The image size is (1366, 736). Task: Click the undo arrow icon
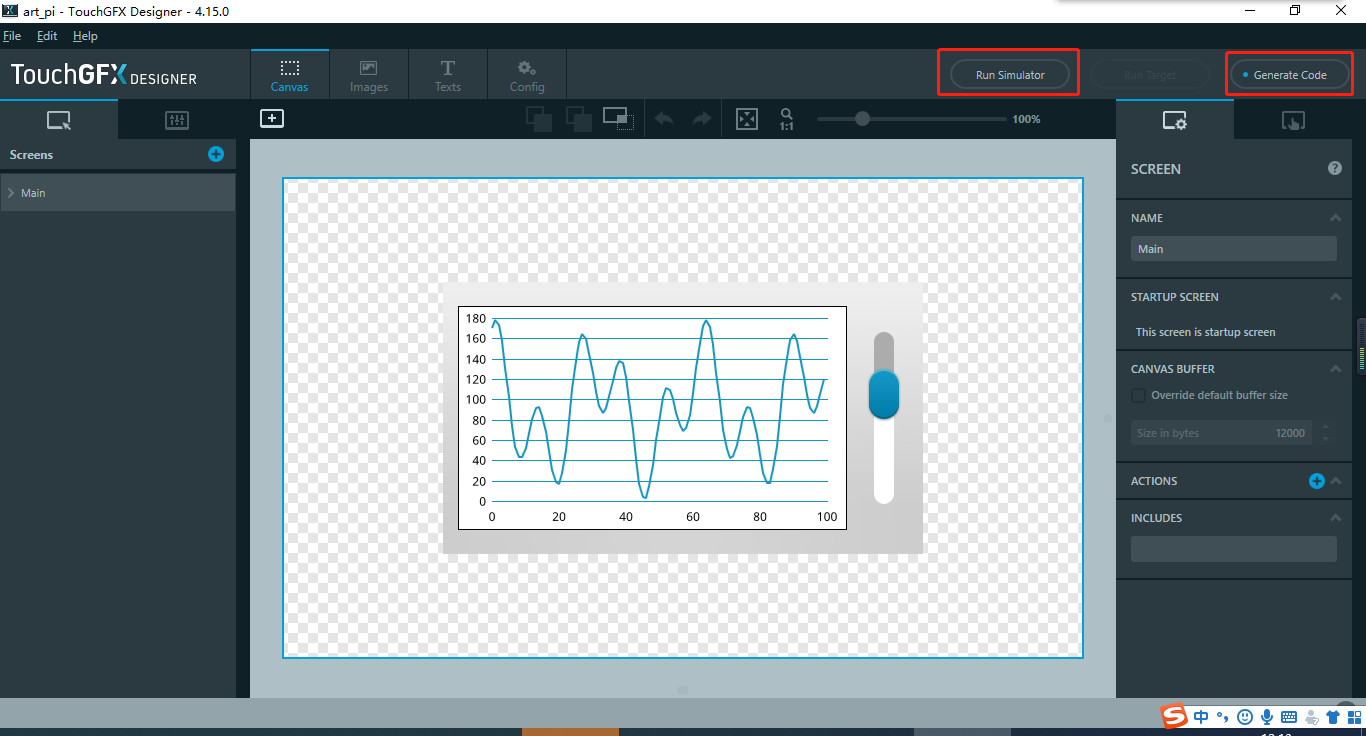[x=664, y=119]
